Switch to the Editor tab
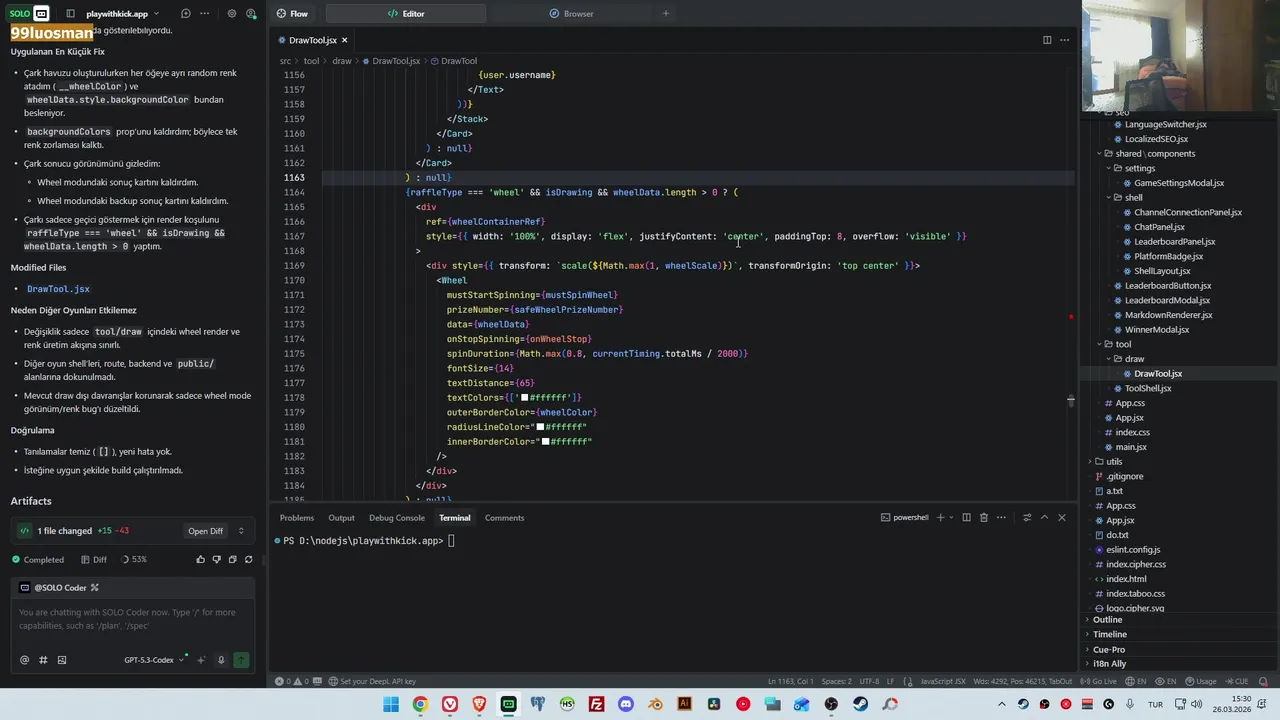 [406, 14]
